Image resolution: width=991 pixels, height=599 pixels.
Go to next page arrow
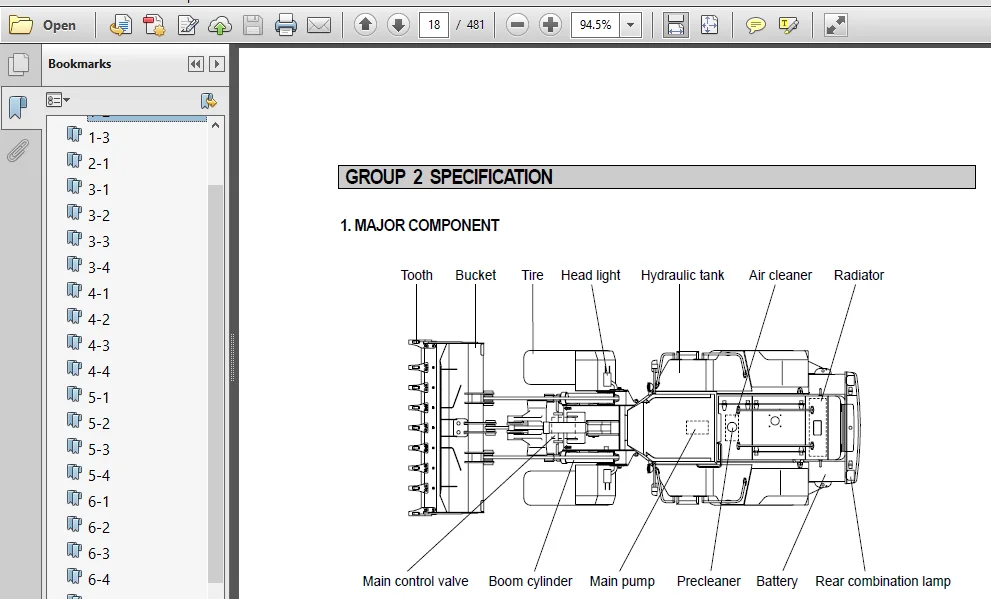(398, 25)
